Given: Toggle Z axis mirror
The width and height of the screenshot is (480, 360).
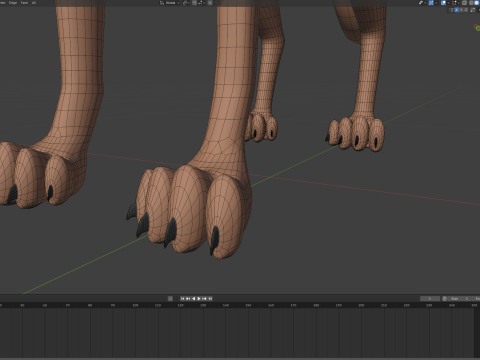Looking at the screenshot, I should 466,10.
